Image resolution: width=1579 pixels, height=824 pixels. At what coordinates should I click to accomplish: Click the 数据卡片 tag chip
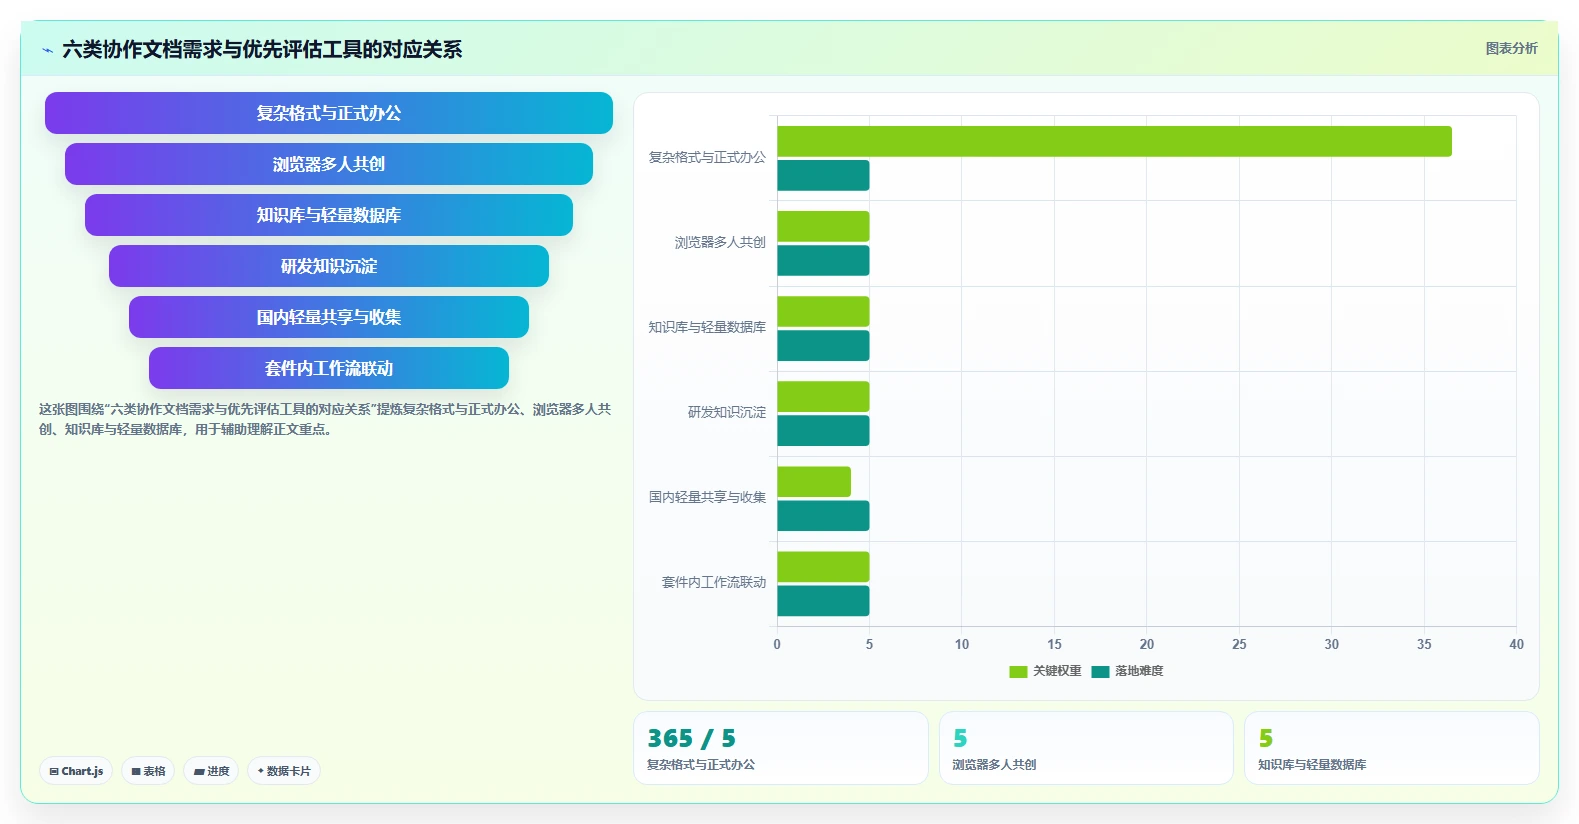(284, 771)
